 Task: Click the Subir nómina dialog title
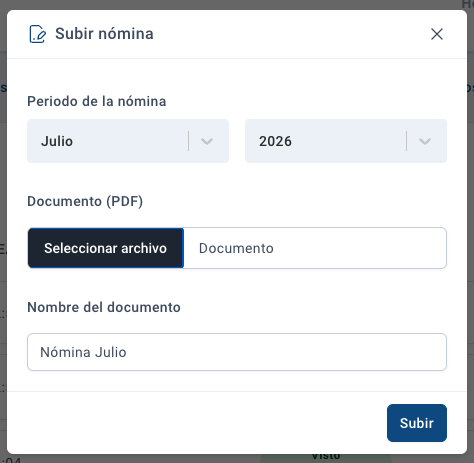[x=104, y=34]
